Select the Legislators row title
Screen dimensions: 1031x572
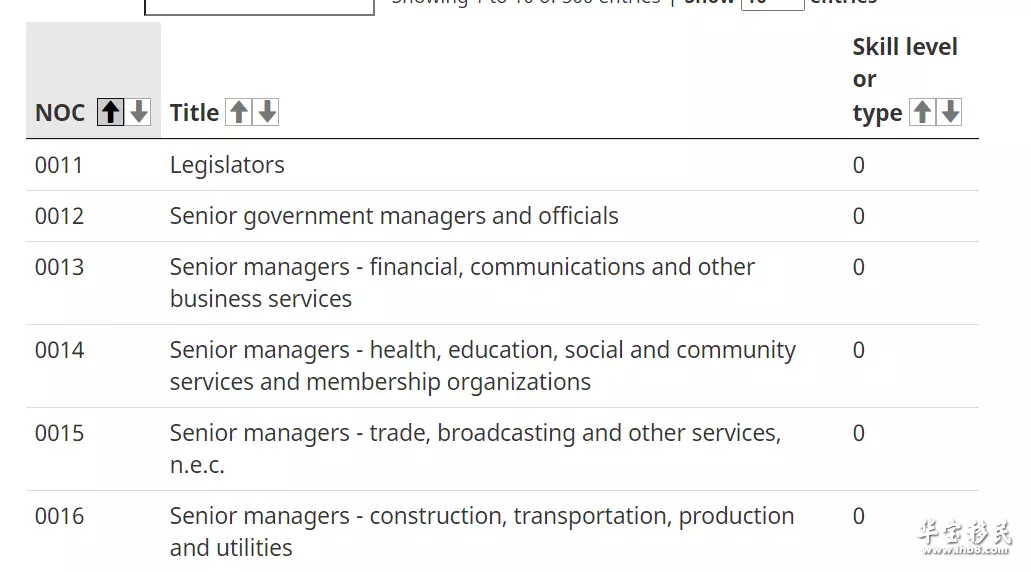(x=227, y=165)
